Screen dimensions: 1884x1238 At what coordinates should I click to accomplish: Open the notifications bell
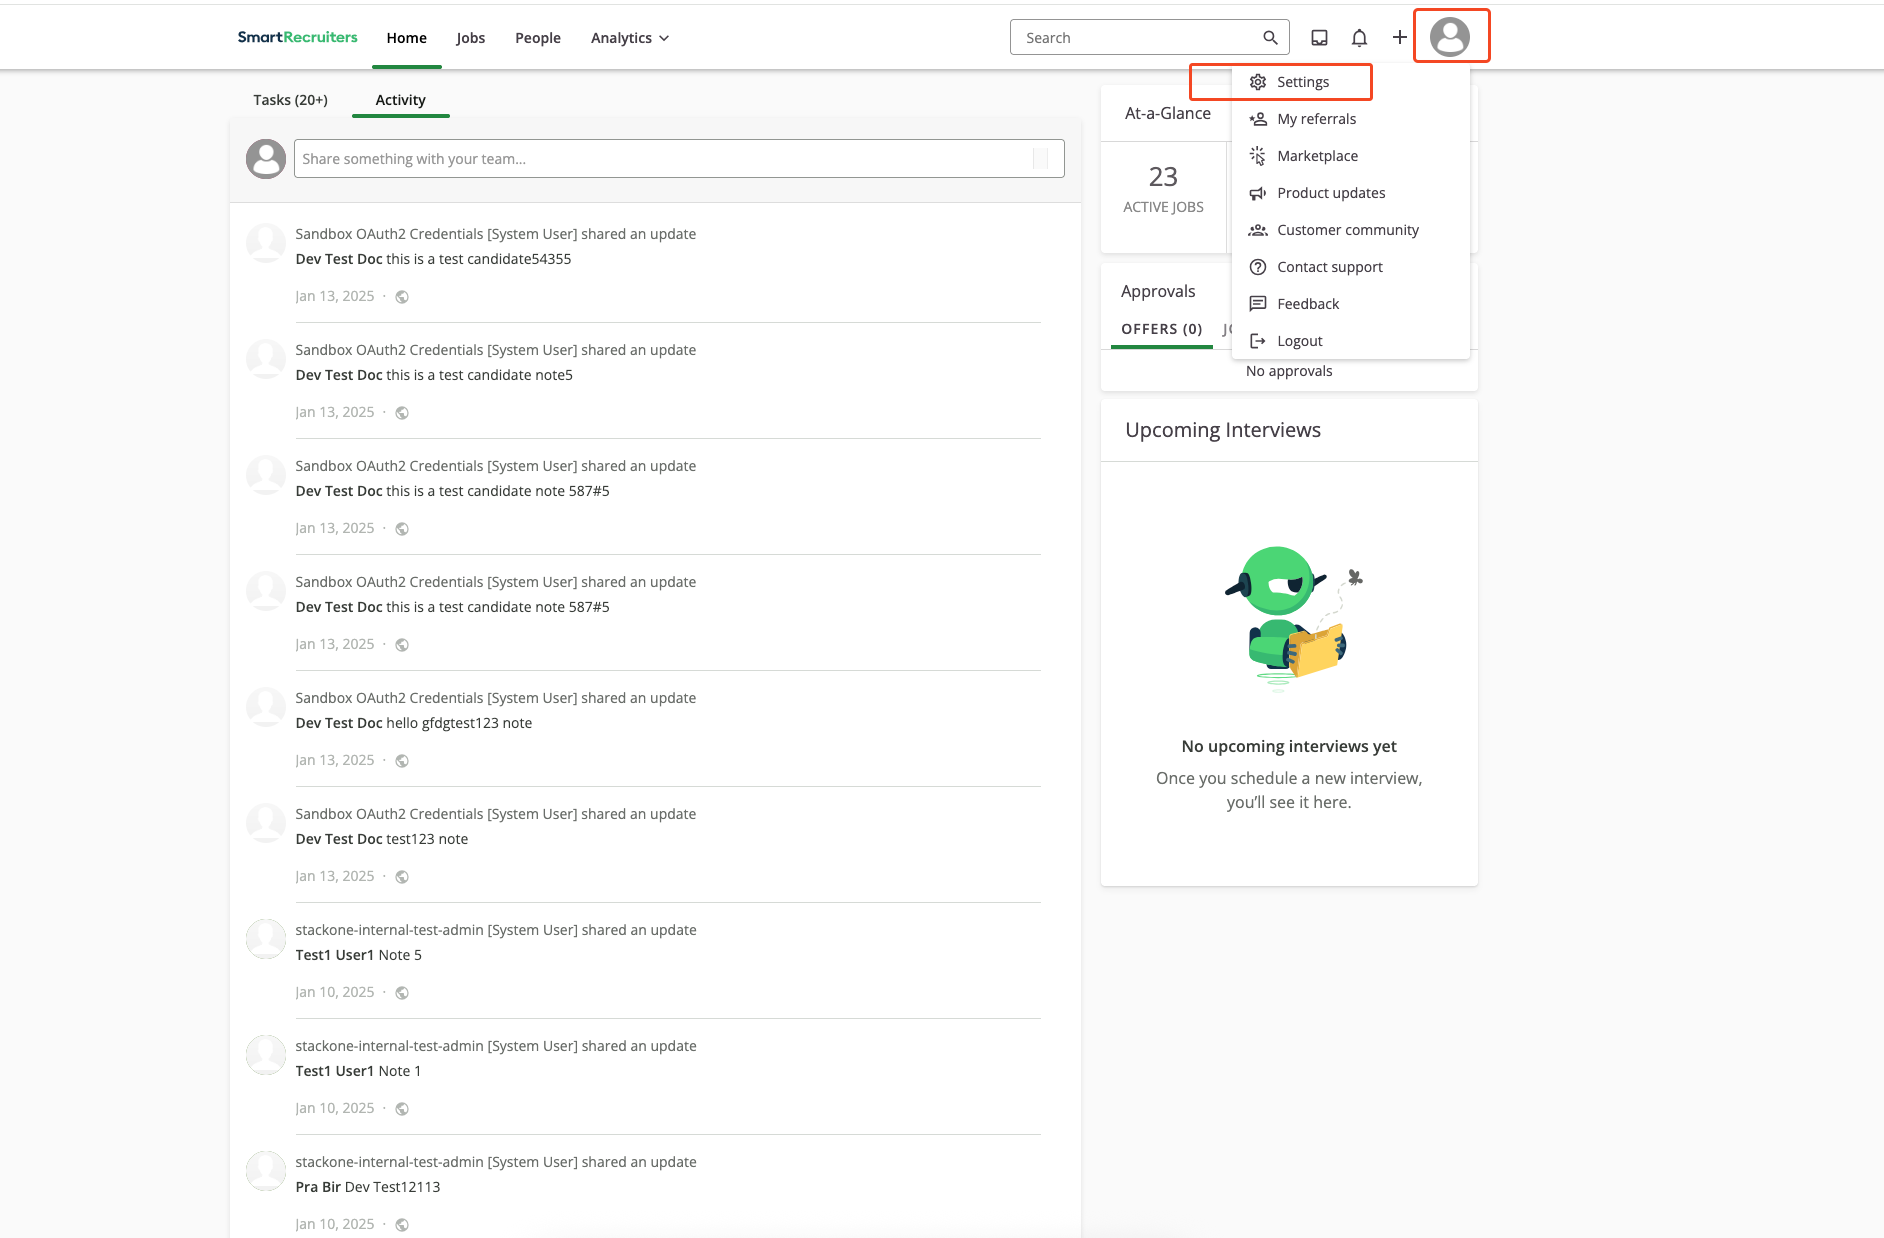pyautogui.click(x=1359, y=37)
